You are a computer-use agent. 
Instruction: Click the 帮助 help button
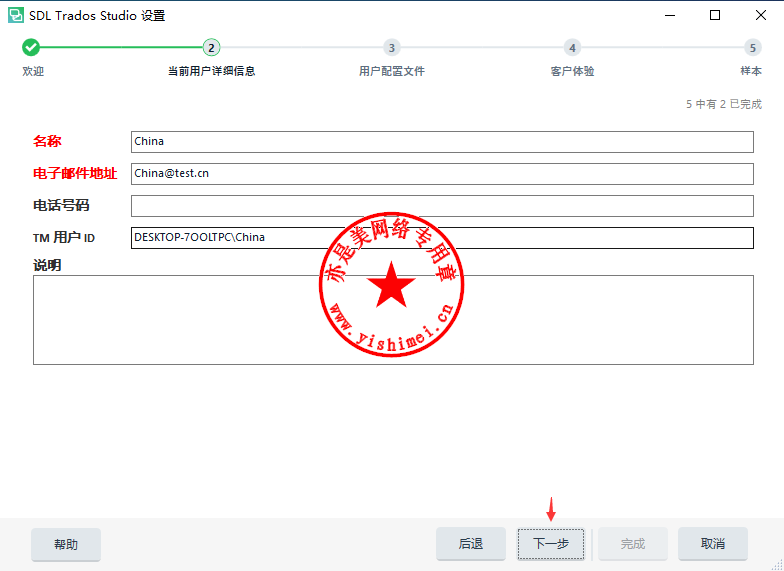[x=66, y=544]
